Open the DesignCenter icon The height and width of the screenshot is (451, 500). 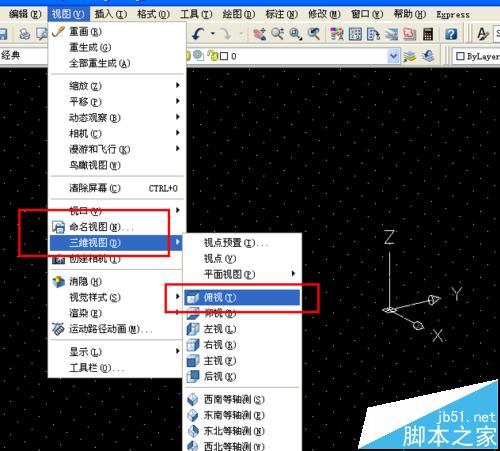point(355,34)
